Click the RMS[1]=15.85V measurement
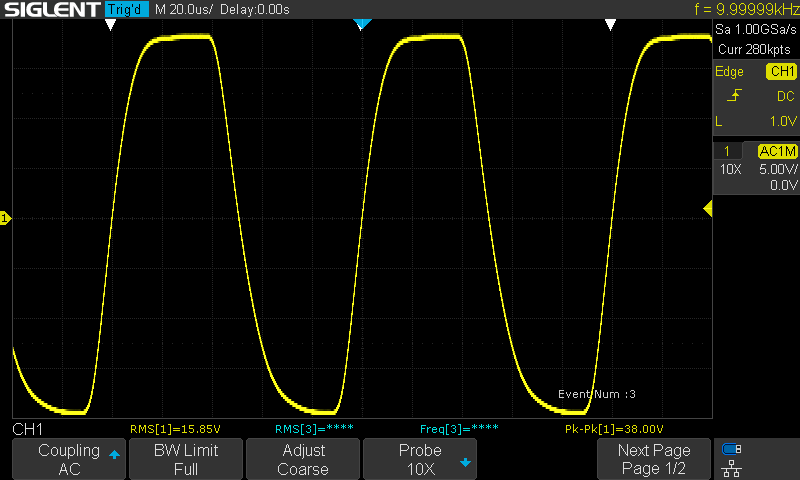 (x=175, y=429)
